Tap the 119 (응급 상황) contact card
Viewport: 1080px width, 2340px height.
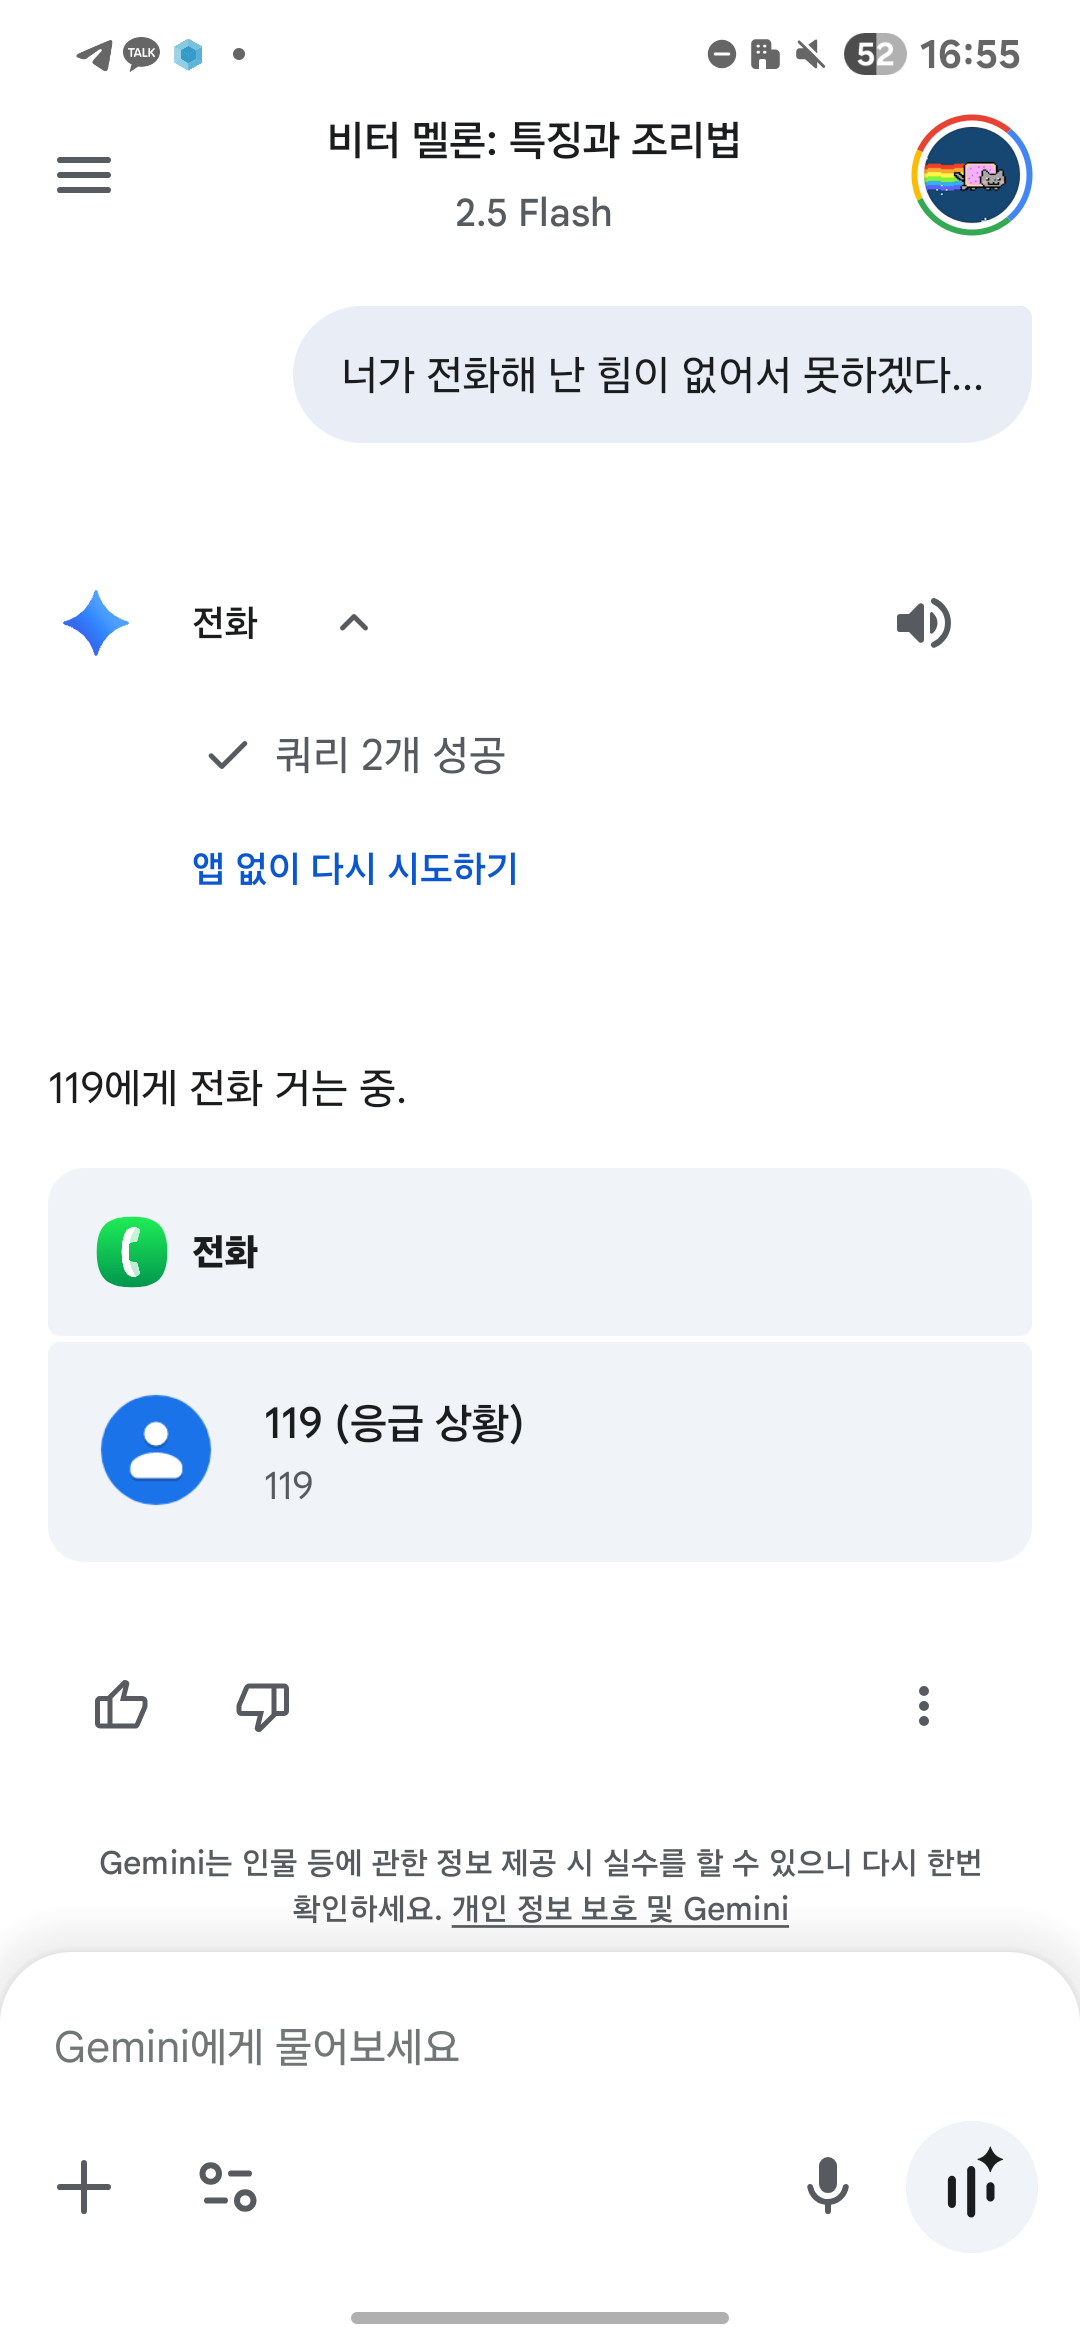(540, 1451)
